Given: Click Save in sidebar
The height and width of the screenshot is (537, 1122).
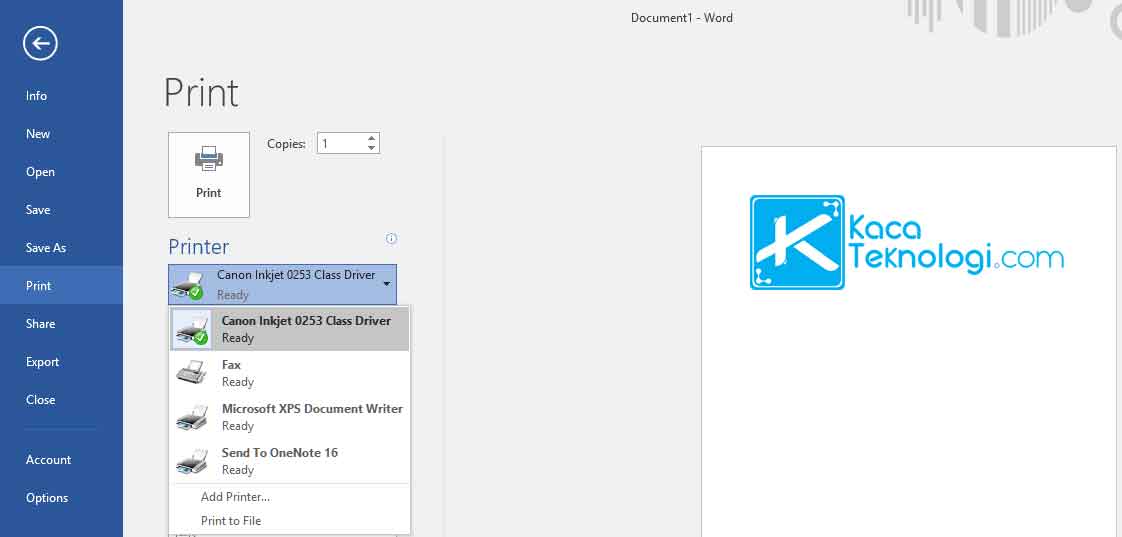Looking at the screenshot, I should click(38, 210).
